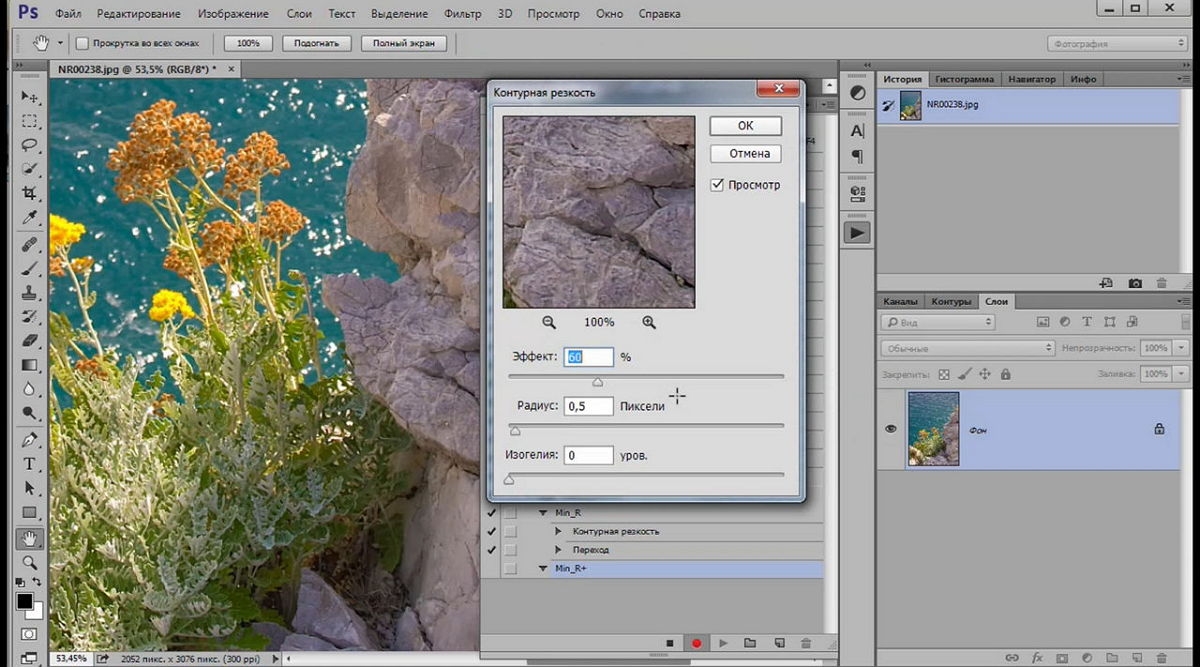This screenshot has width=1200, height=667.
Task: Delete current state in History panel
Action: pos(1161,284)
